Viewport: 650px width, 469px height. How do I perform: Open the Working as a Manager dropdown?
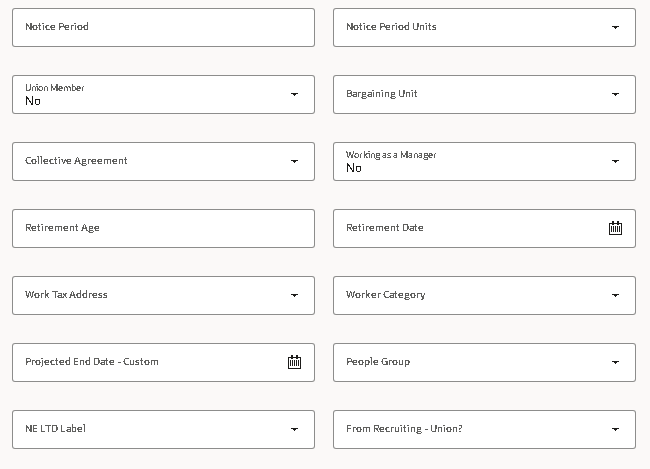coord(615,161)
